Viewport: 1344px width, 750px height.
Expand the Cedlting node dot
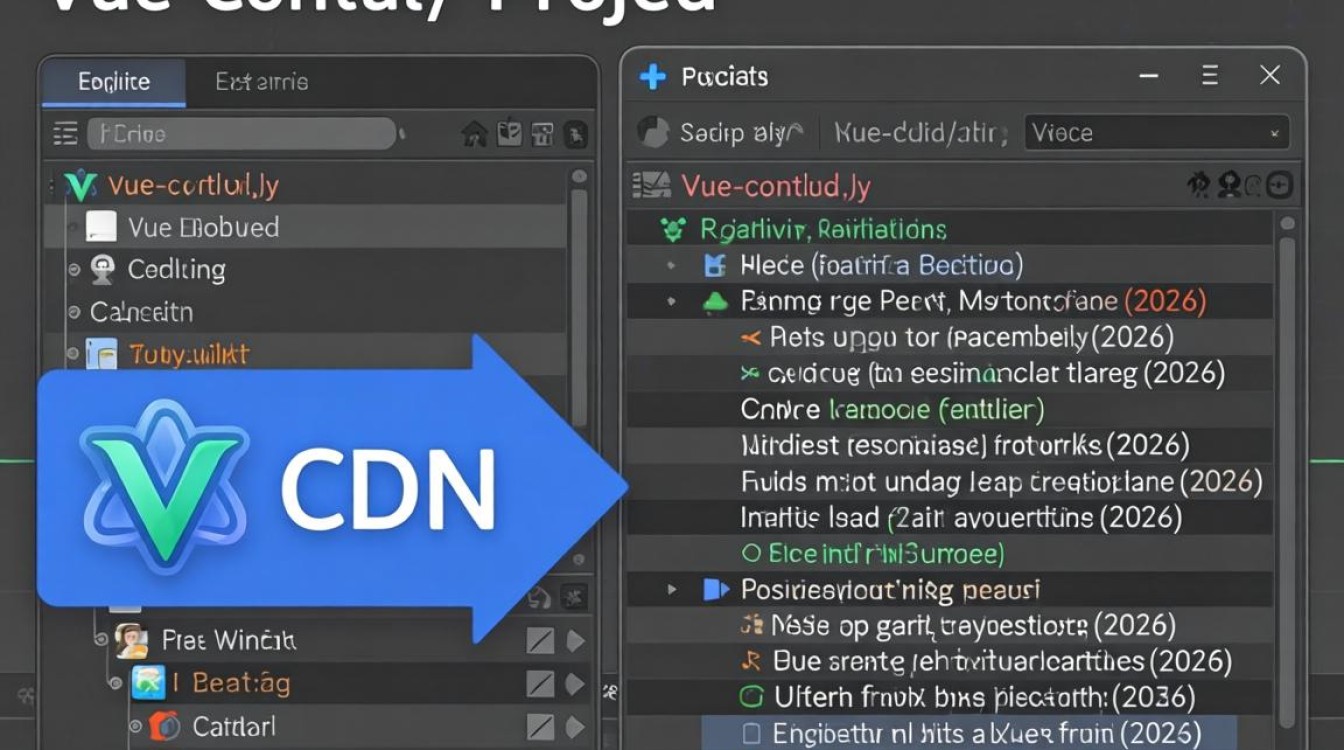tap(74, 270)
